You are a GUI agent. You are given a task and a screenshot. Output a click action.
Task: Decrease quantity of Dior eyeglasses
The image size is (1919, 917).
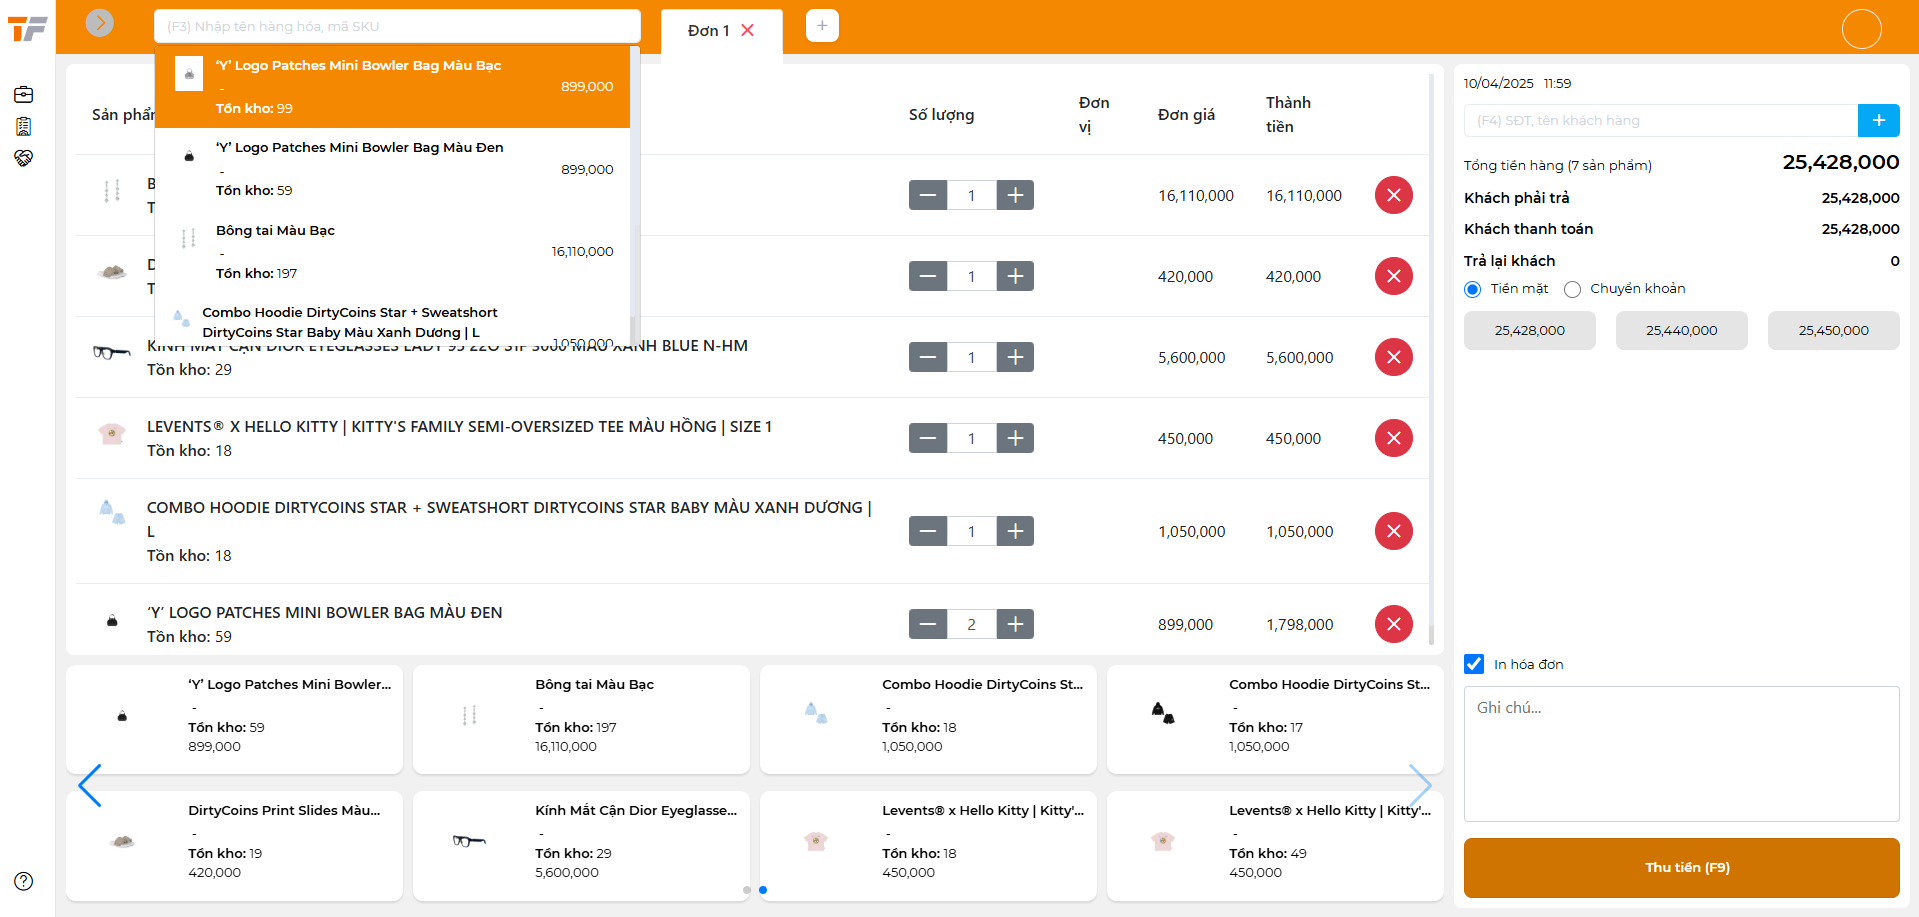click(x=928, y=357)
